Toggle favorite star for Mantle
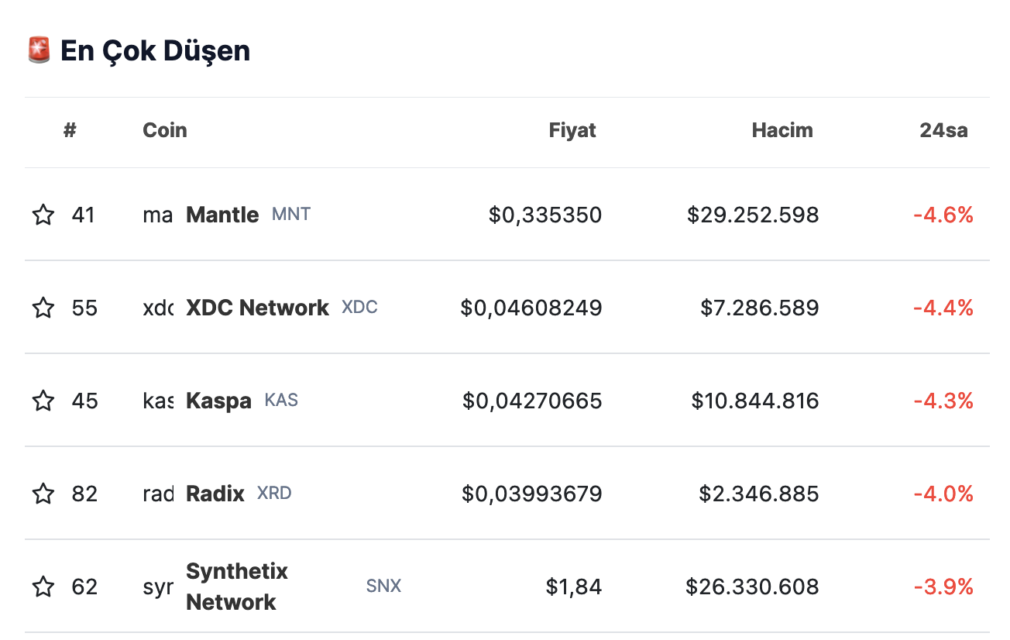The image size is (1010, 640). 43,214
